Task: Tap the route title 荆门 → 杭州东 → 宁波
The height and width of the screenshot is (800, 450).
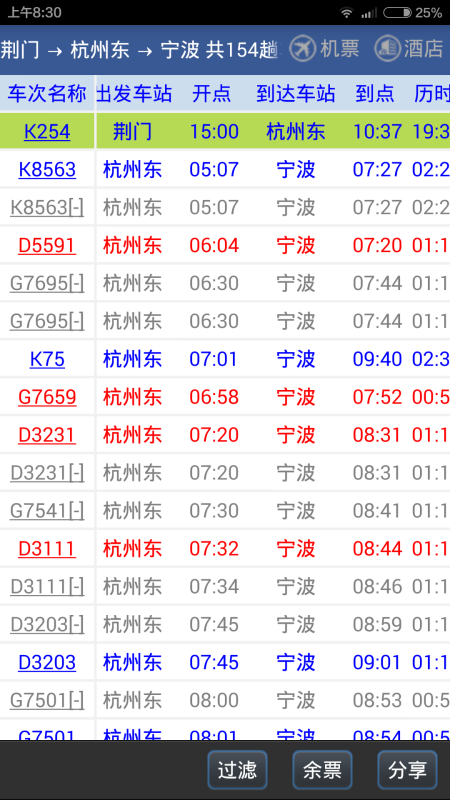Action: (100, 50)
